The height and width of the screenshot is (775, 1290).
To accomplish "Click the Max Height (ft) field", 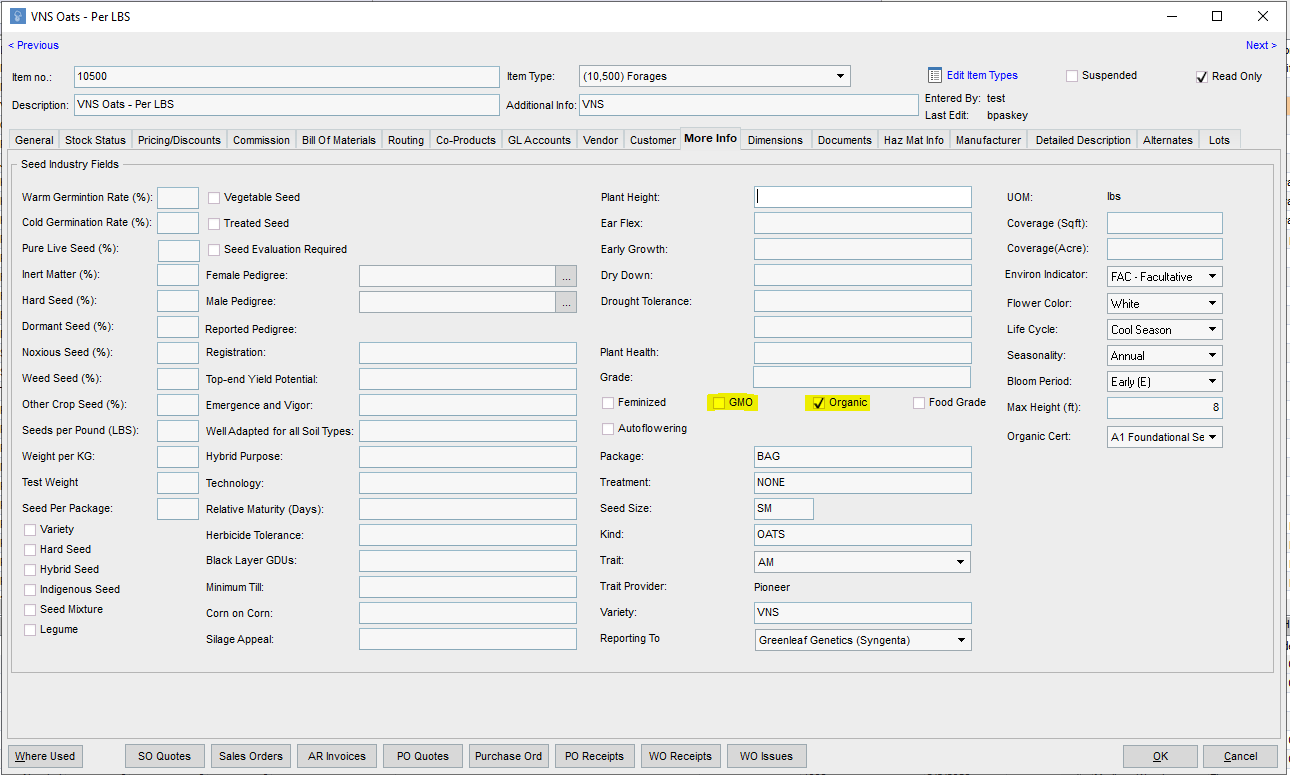I will 1165,407.
